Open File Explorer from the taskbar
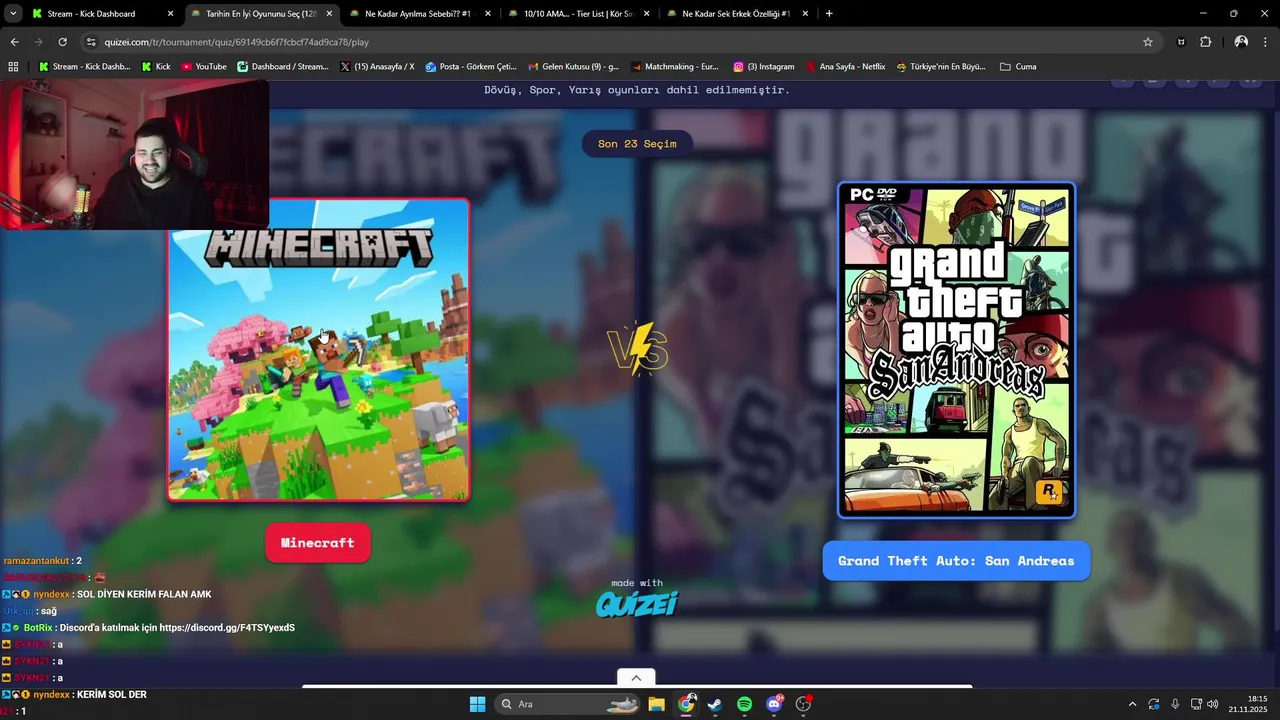This screenshot has width=1280, height=720. tap(656, 704)
